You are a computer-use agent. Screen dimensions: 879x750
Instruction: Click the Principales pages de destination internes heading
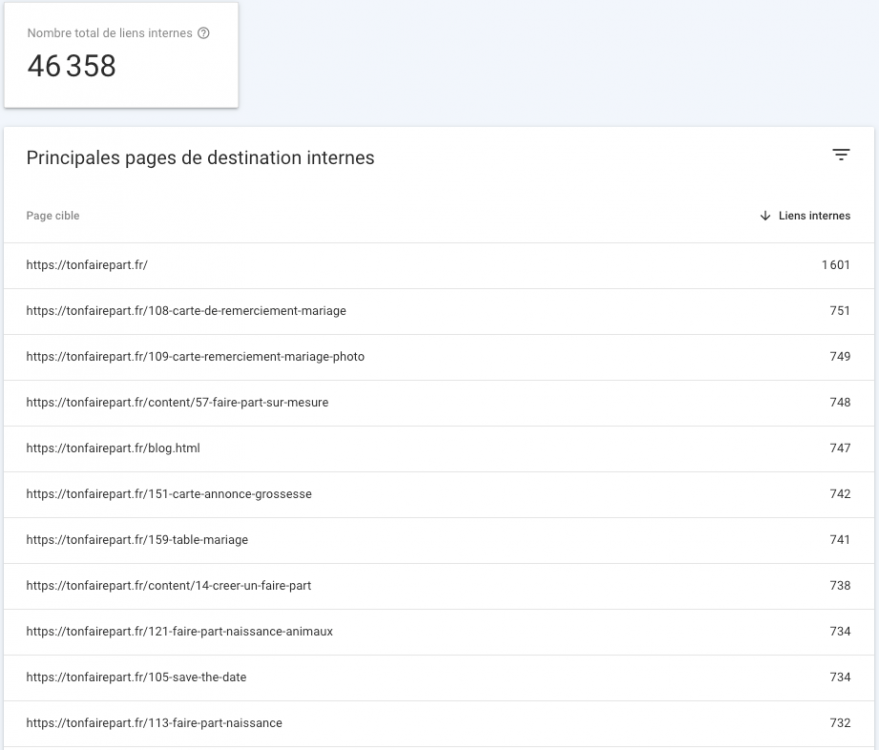(200, 158)
